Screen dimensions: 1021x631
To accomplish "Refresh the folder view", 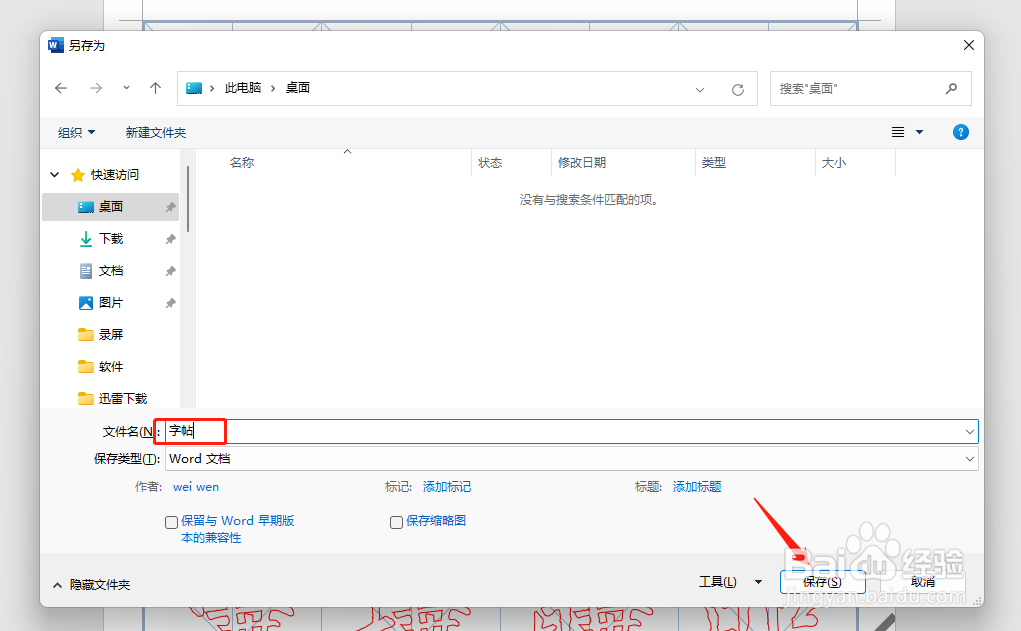I will pyautogui.click(x=738, y=88).
